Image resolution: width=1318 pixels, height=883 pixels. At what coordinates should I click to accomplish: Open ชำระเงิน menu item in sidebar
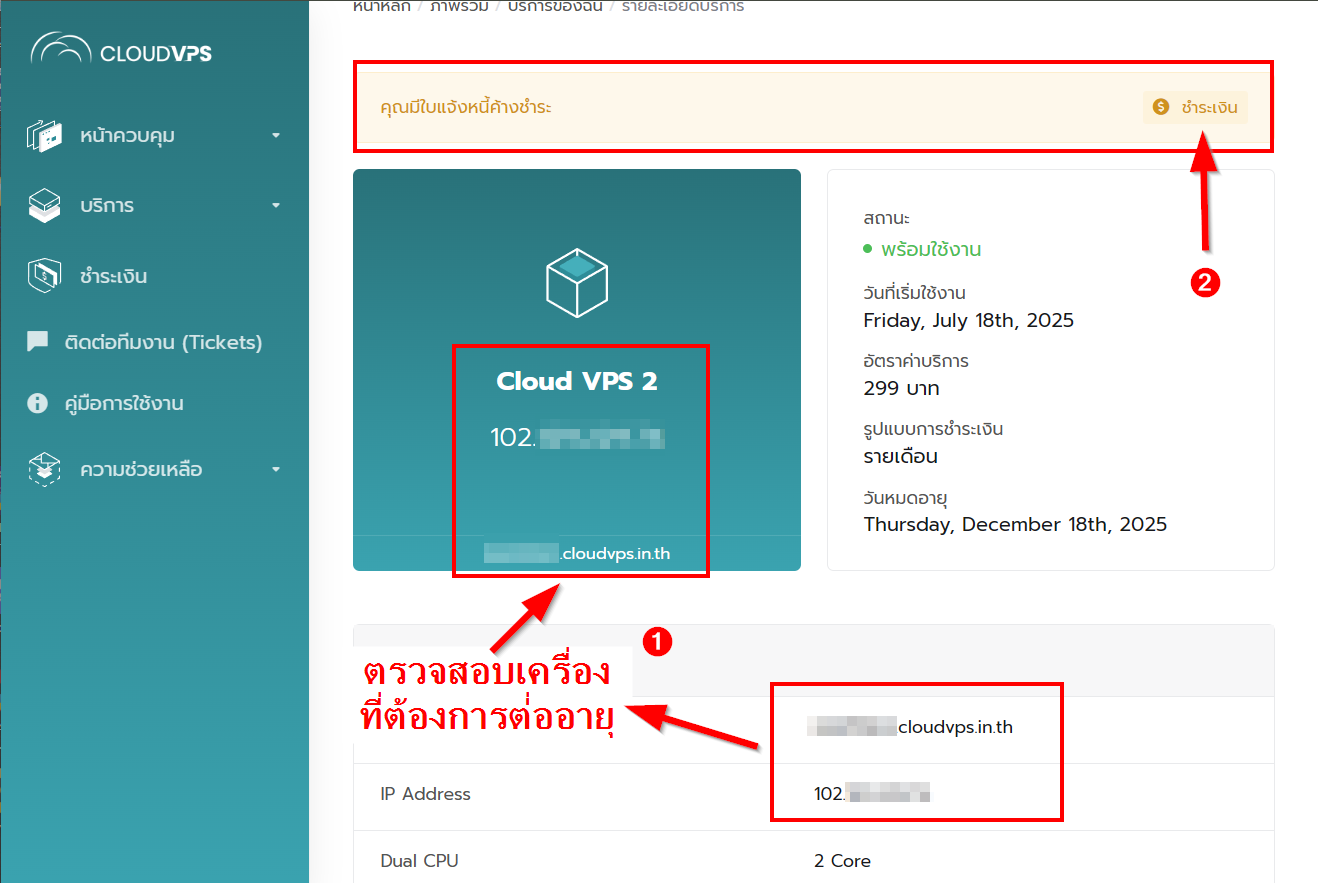[x=113, y=276]
